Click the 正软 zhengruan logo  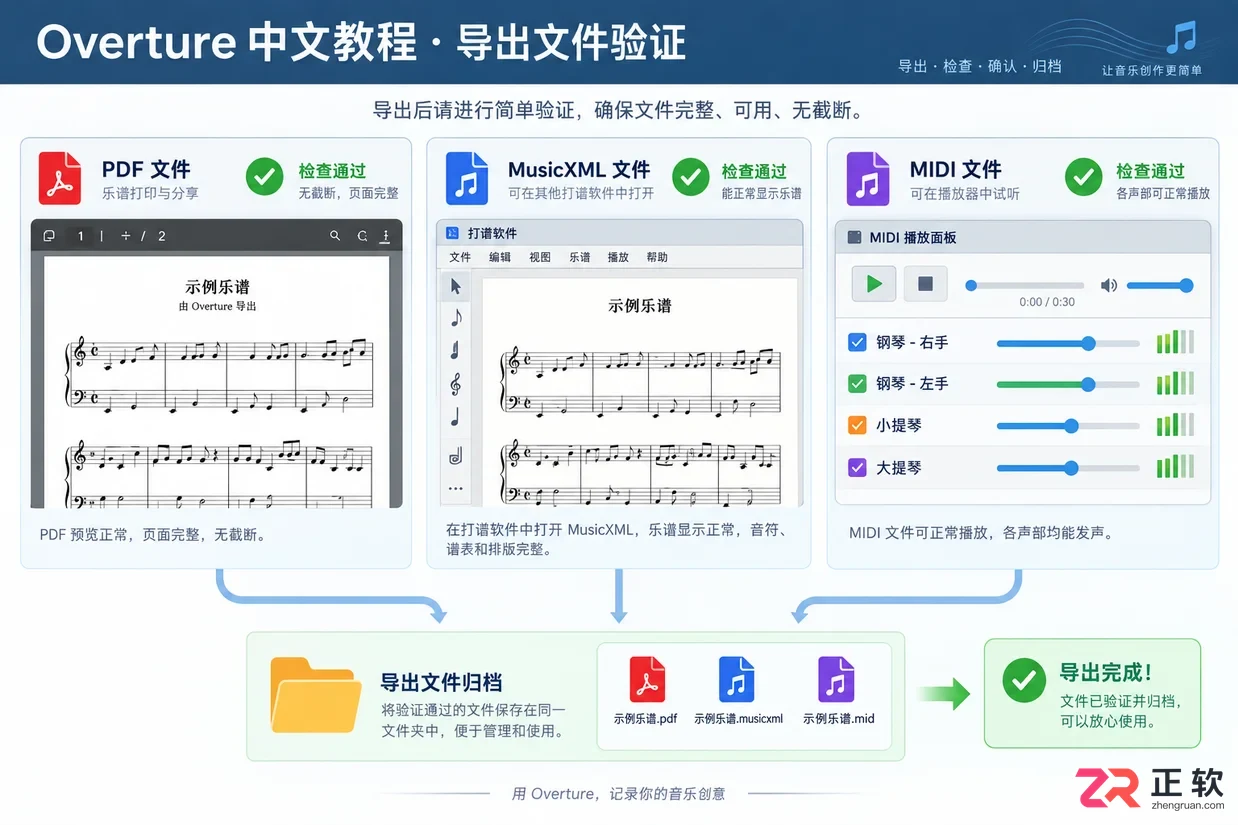tap(1150, 787)
